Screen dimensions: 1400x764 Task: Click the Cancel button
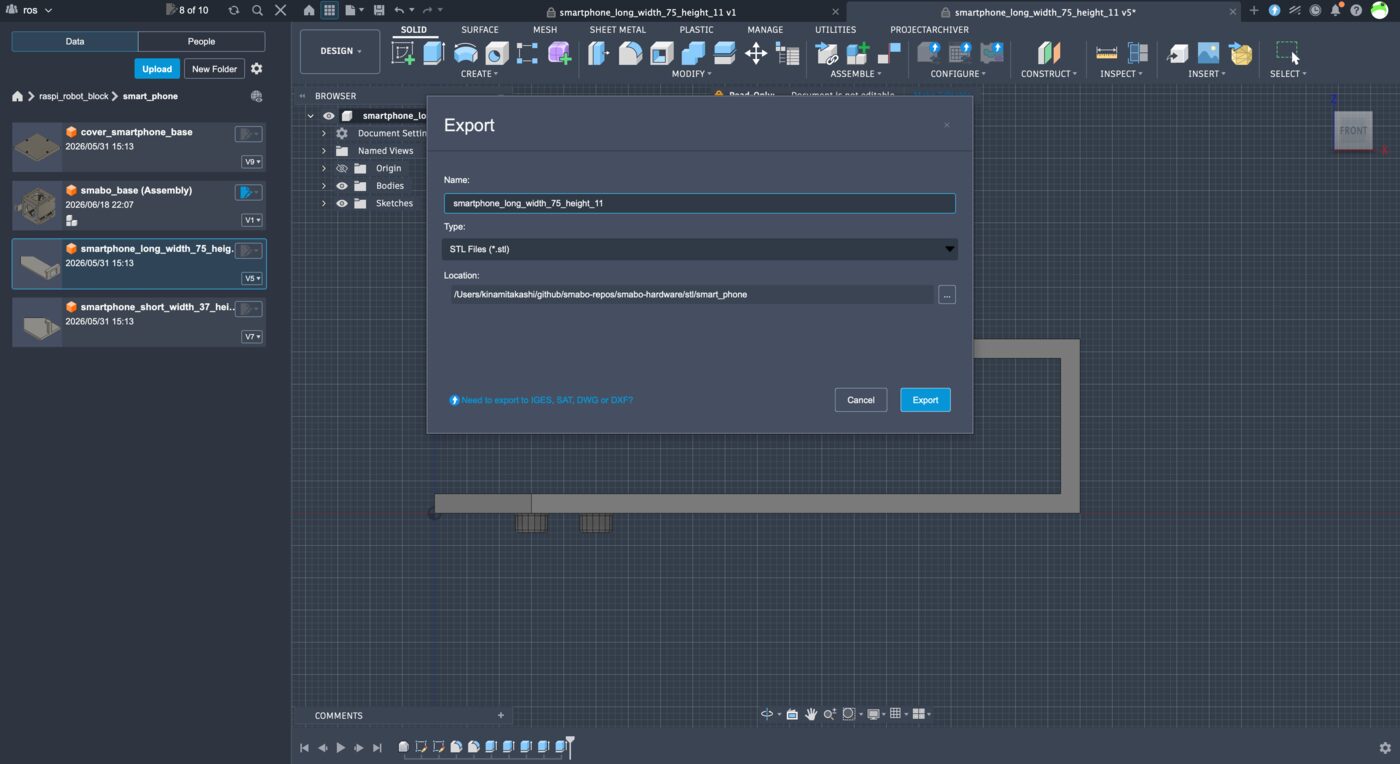point(861,400)
